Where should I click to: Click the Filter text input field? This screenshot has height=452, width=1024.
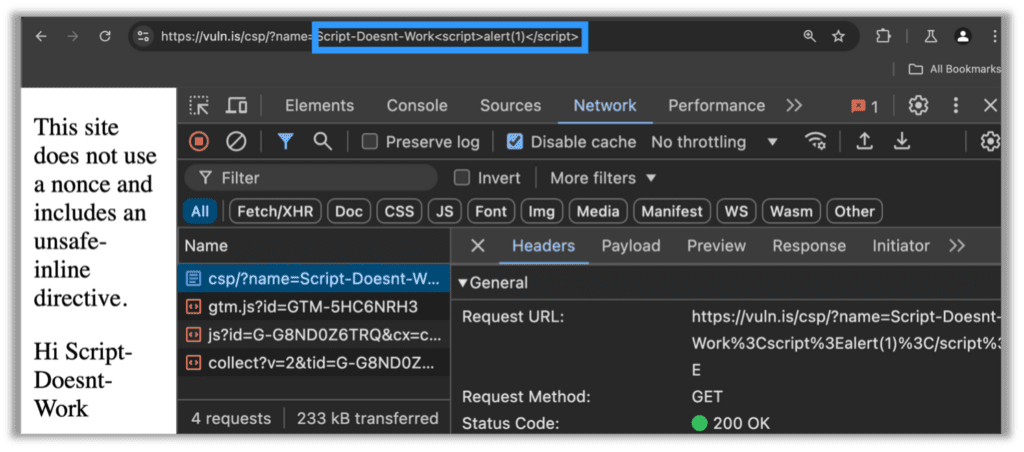(x=320, y=178)
